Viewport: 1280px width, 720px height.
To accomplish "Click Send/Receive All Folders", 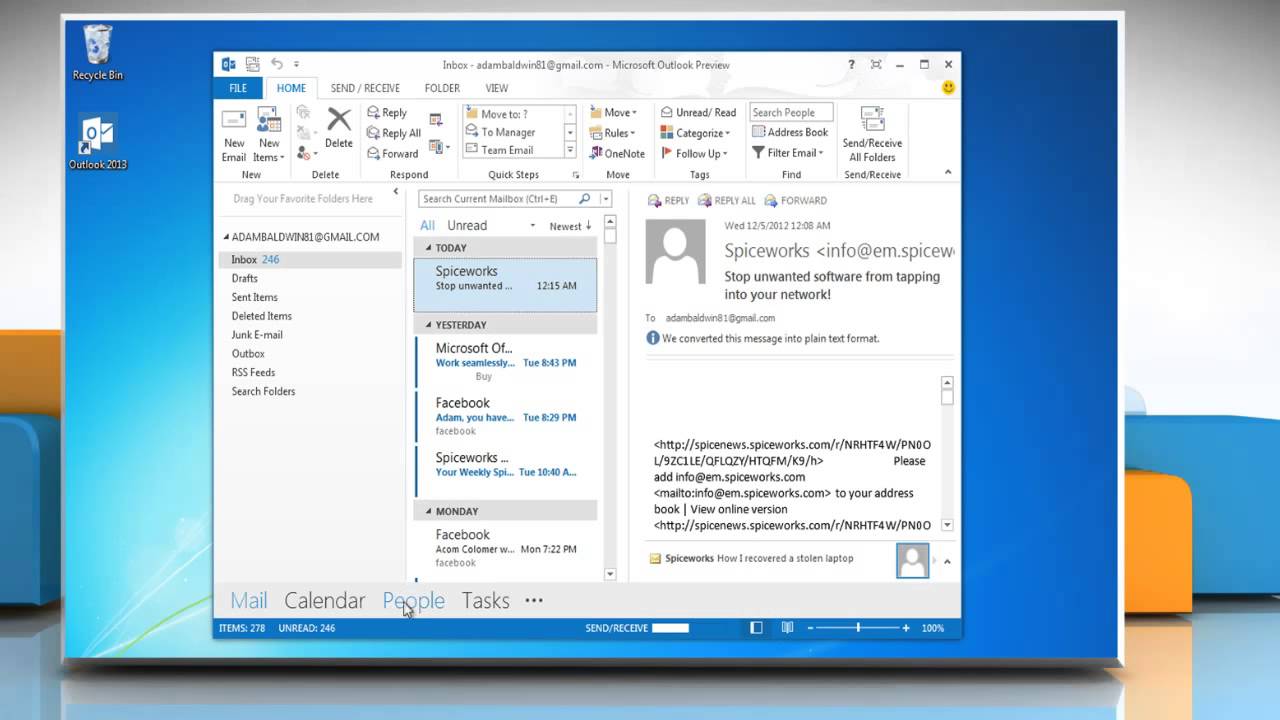I will (x=872, y=134).
